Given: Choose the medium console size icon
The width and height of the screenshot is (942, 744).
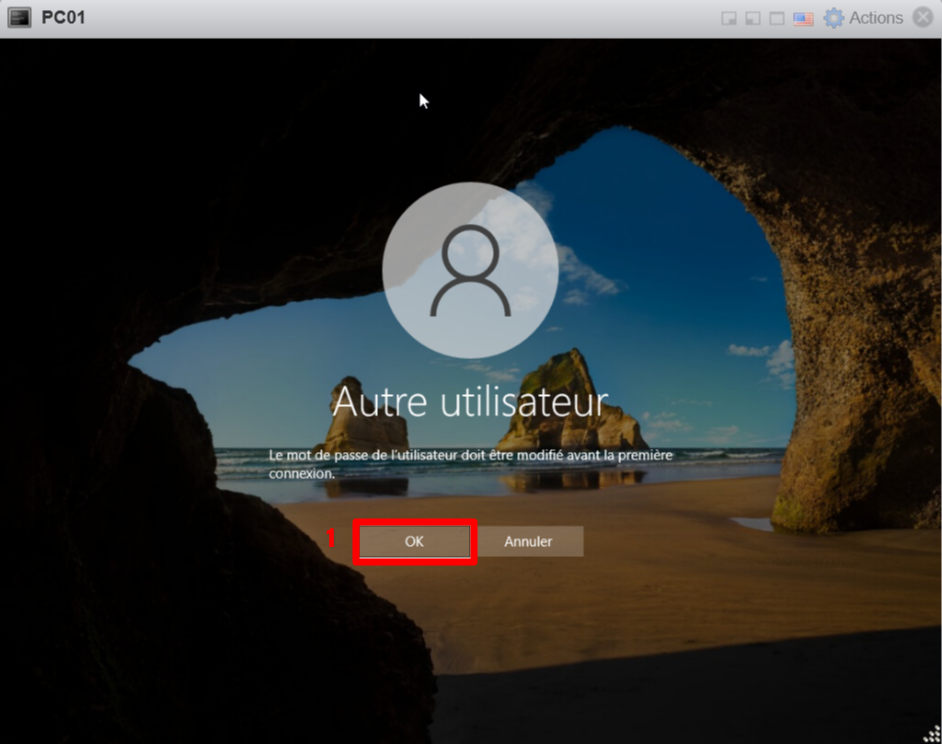Looking at the screenshot, I should tap(753, 18).
